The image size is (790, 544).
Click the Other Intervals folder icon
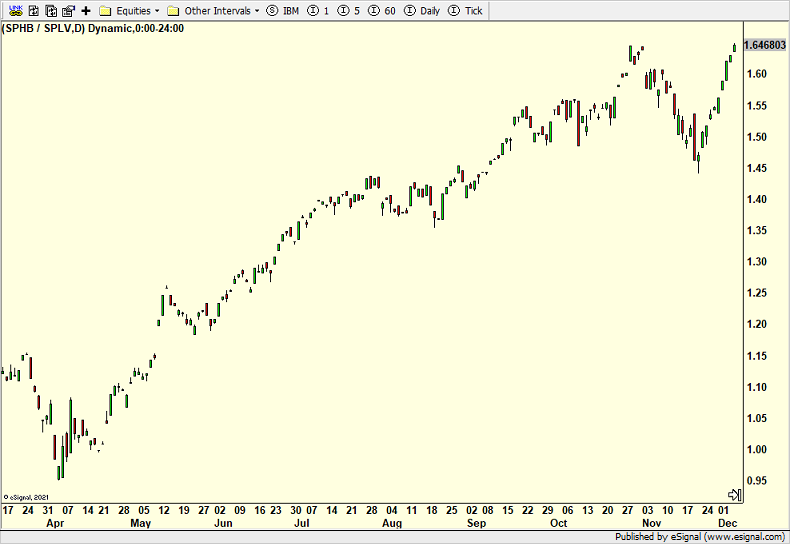click(173, 10)
